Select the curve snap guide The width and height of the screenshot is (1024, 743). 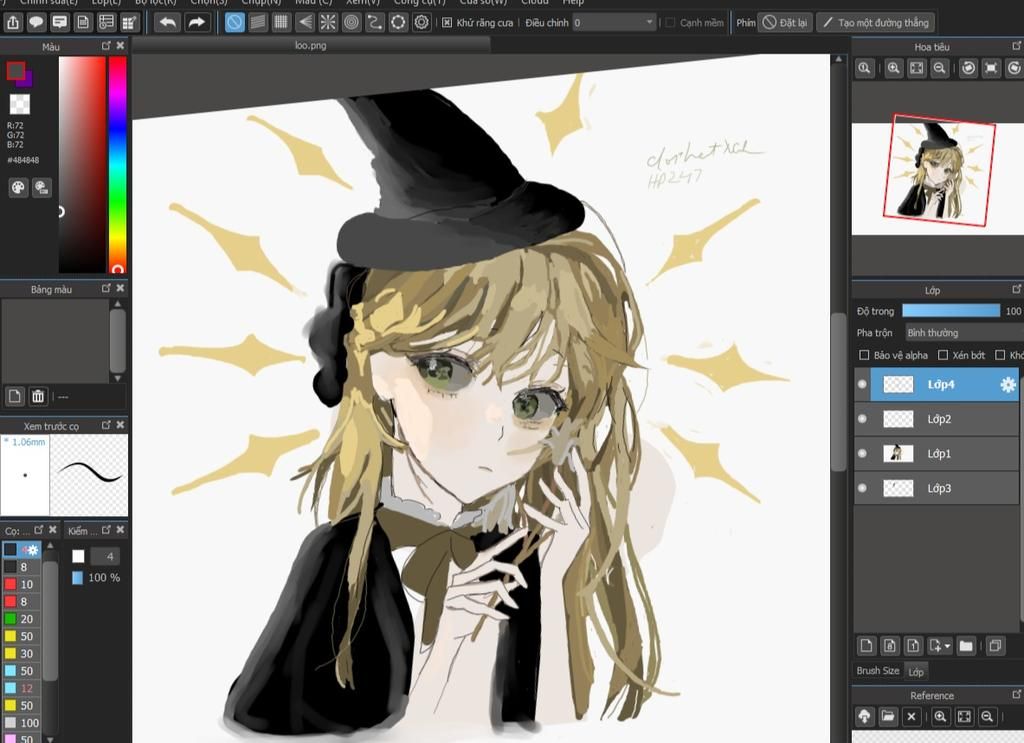point(375,22)
